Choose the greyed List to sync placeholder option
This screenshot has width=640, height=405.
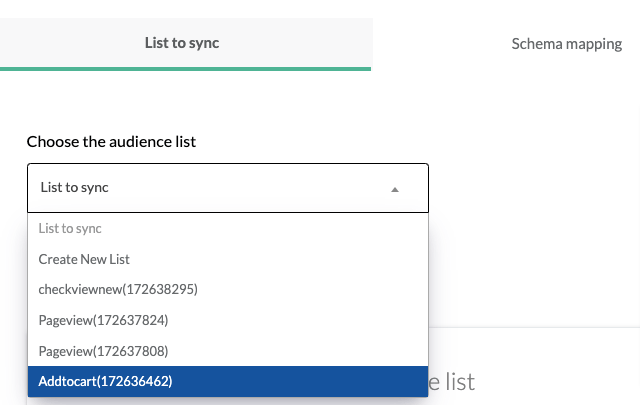pyautogui.click(x=228, y=229)
